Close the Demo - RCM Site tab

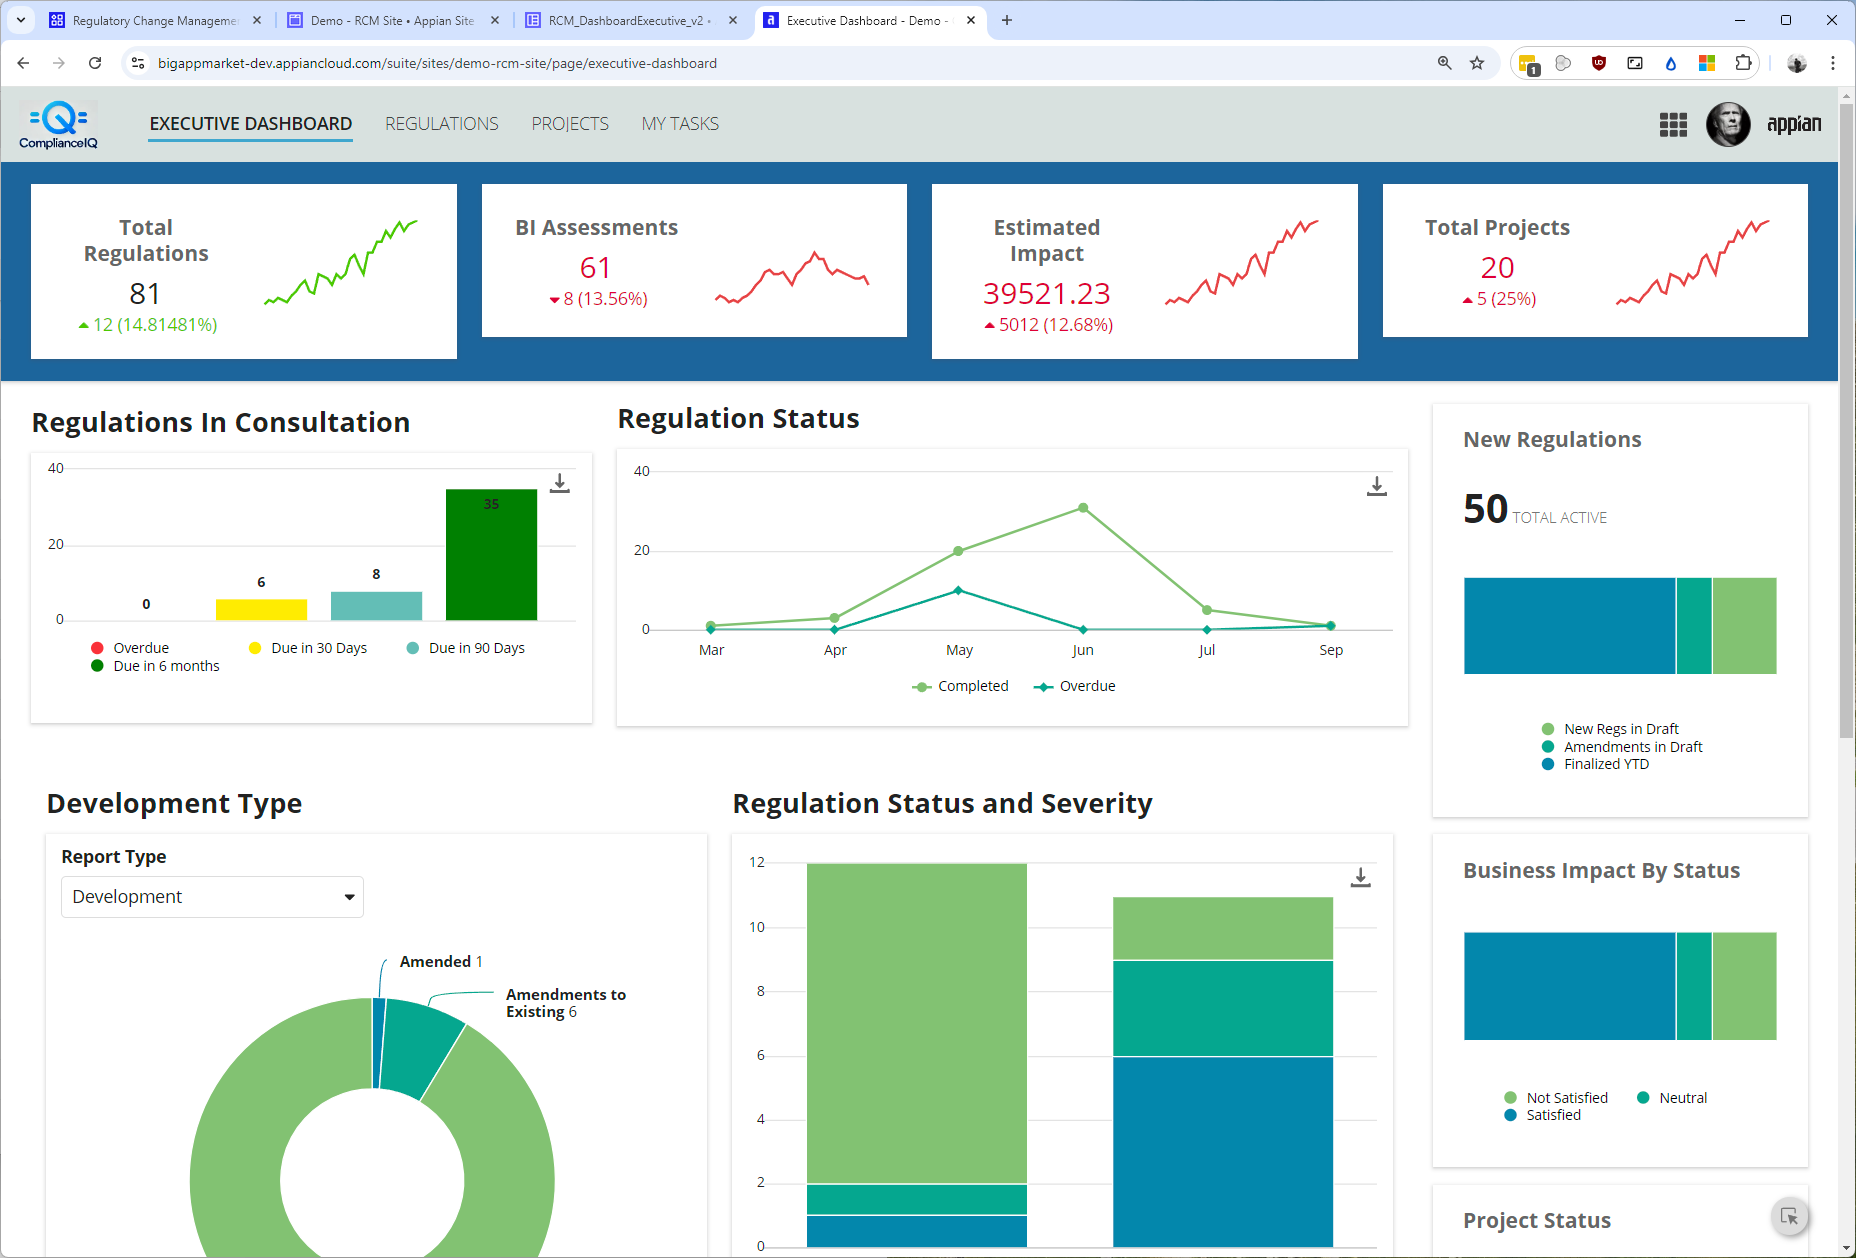point(494,20)
